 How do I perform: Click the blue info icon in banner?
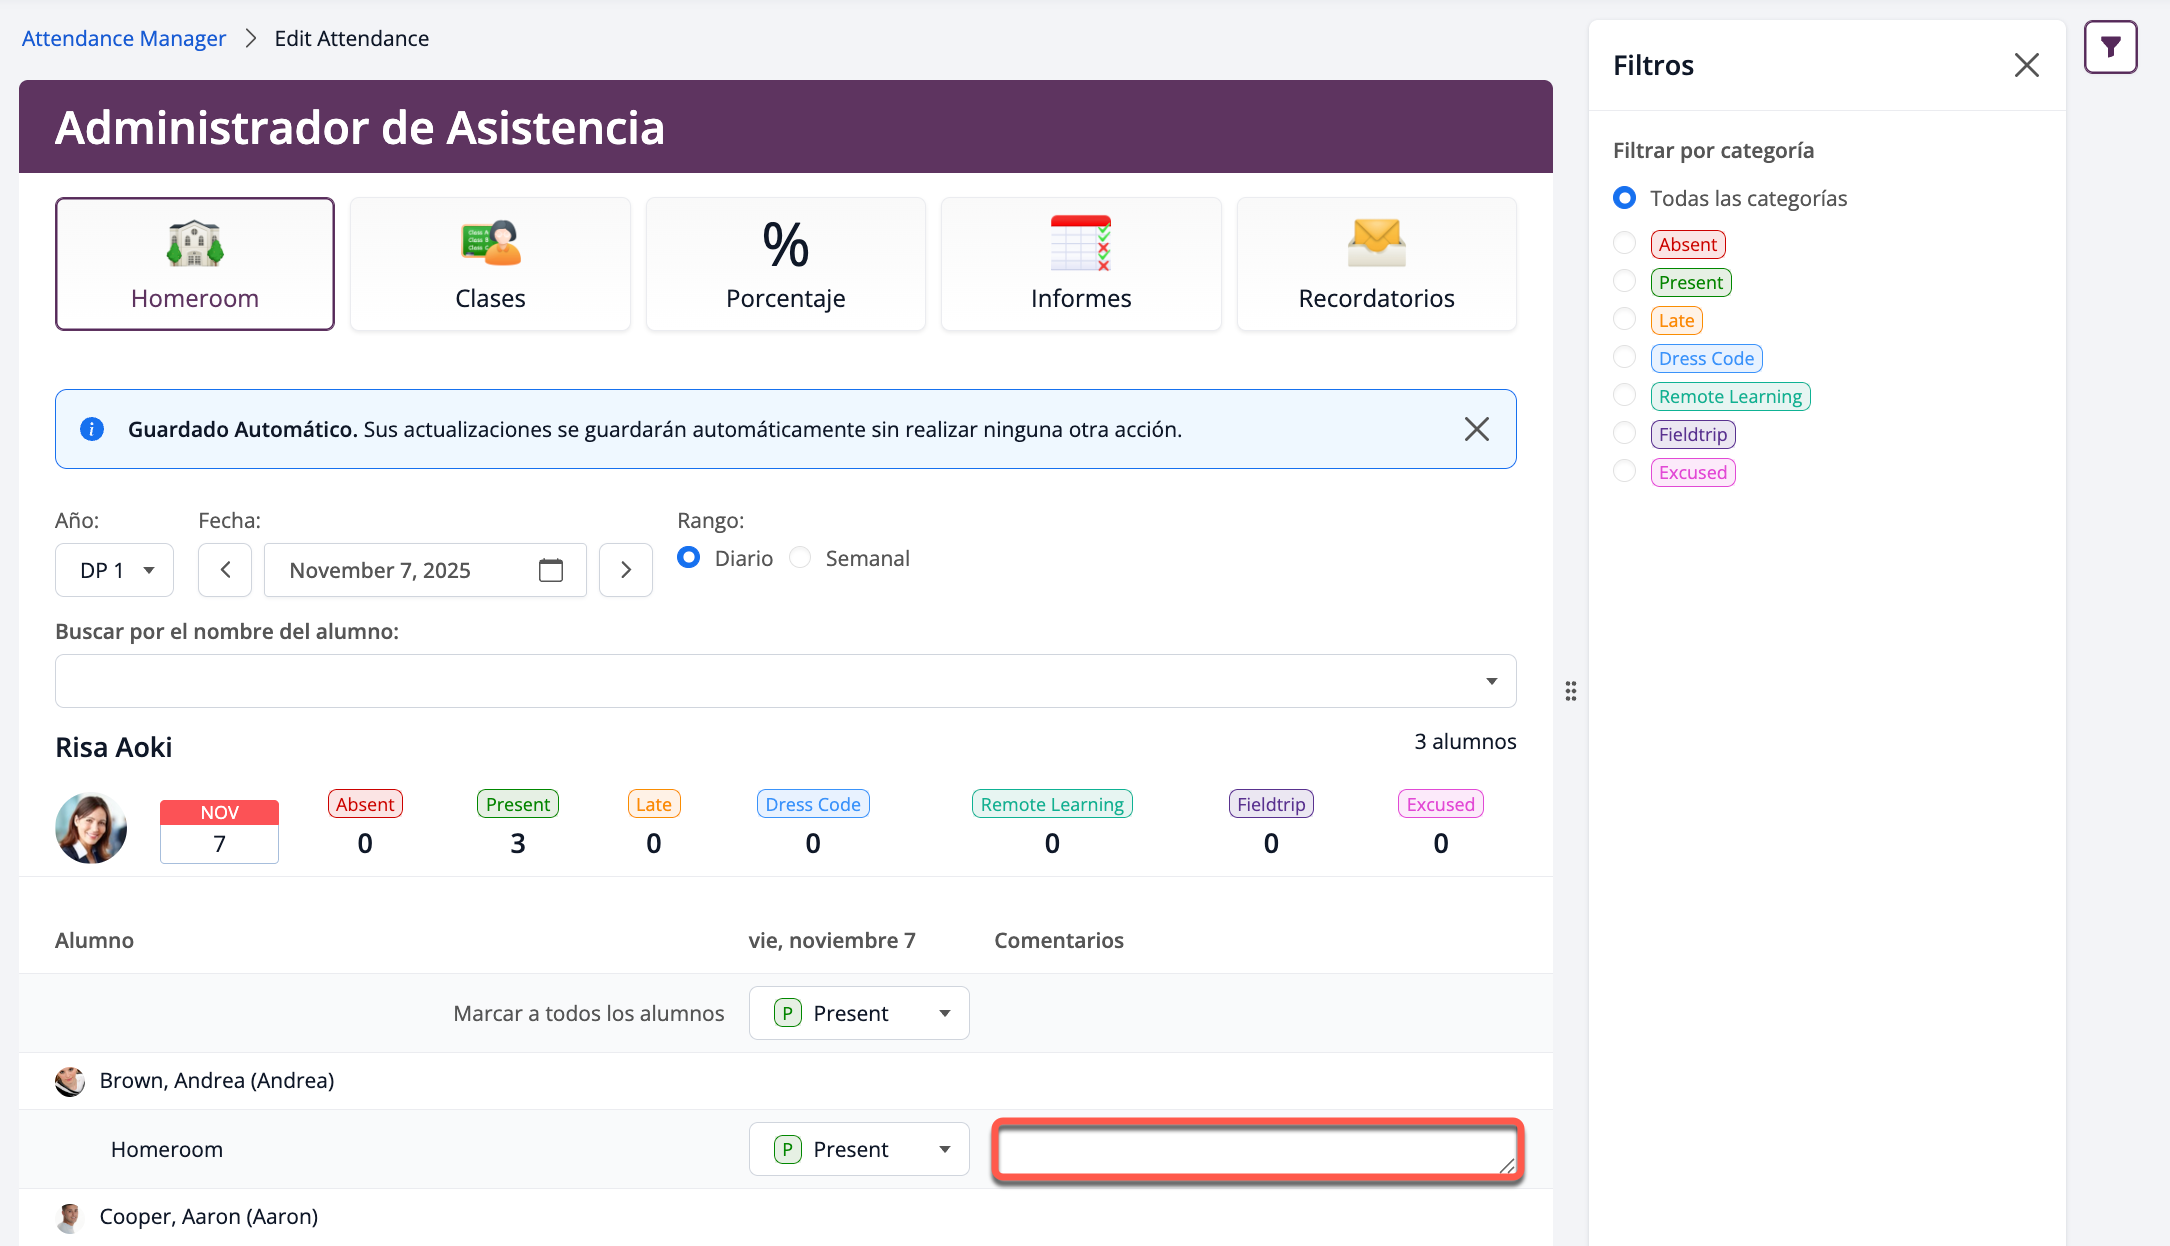click(x=92, y=429)
